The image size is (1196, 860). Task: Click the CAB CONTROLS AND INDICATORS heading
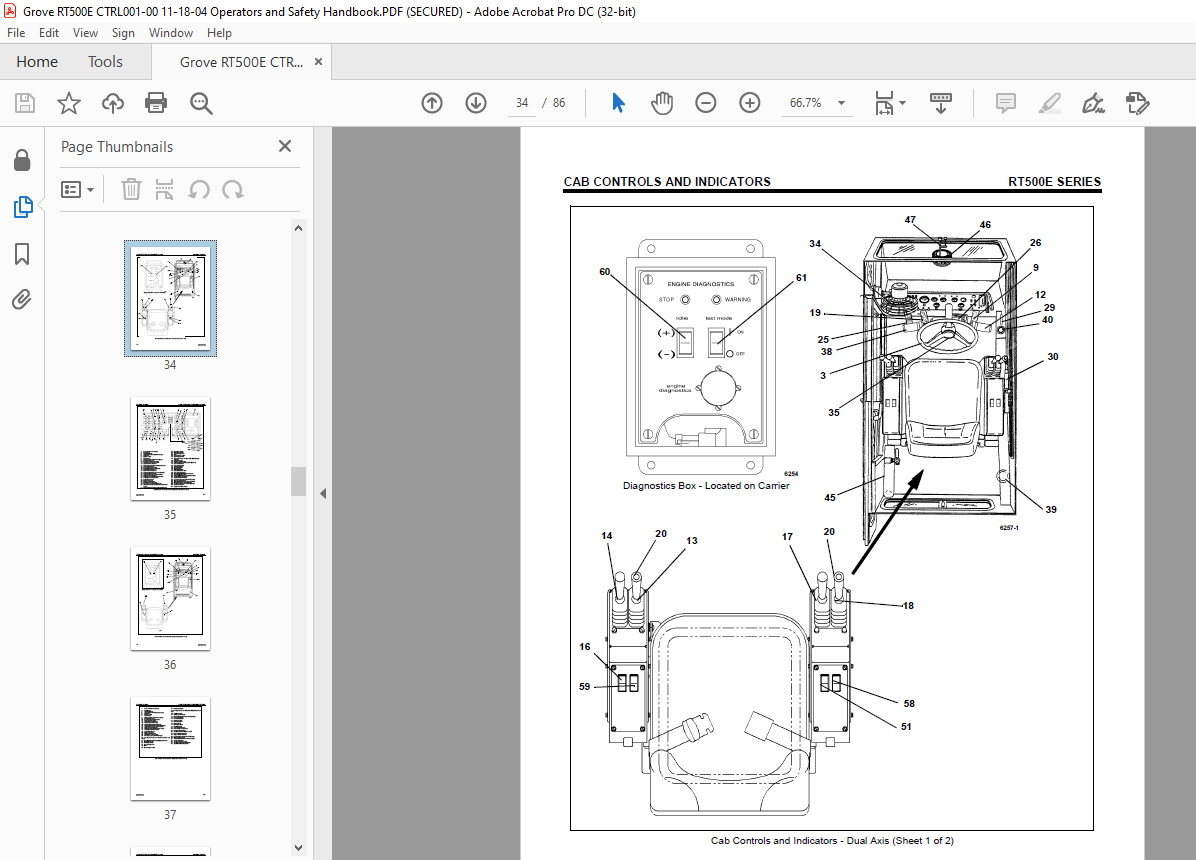[667, 182]
